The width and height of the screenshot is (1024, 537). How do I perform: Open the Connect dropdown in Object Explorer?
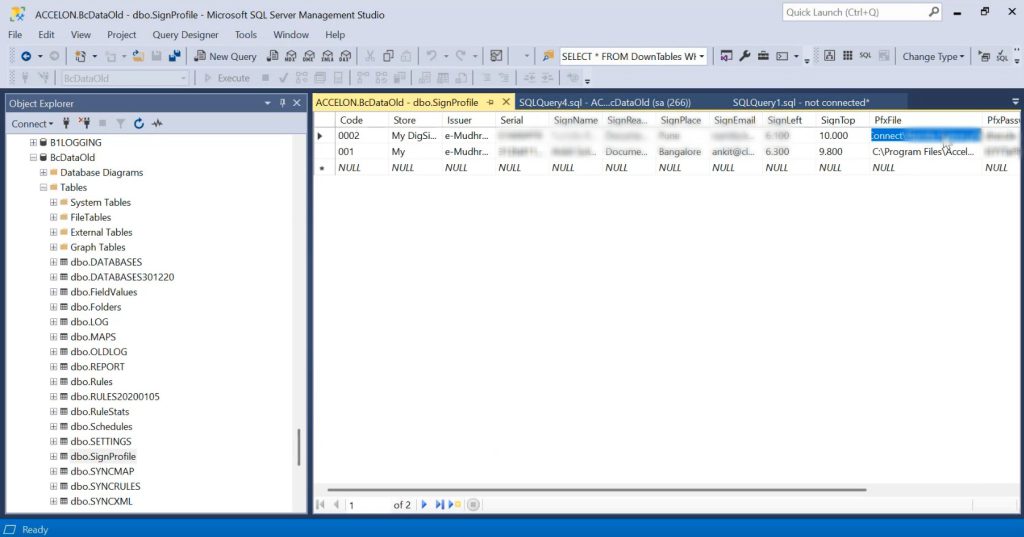click(32, 123)
